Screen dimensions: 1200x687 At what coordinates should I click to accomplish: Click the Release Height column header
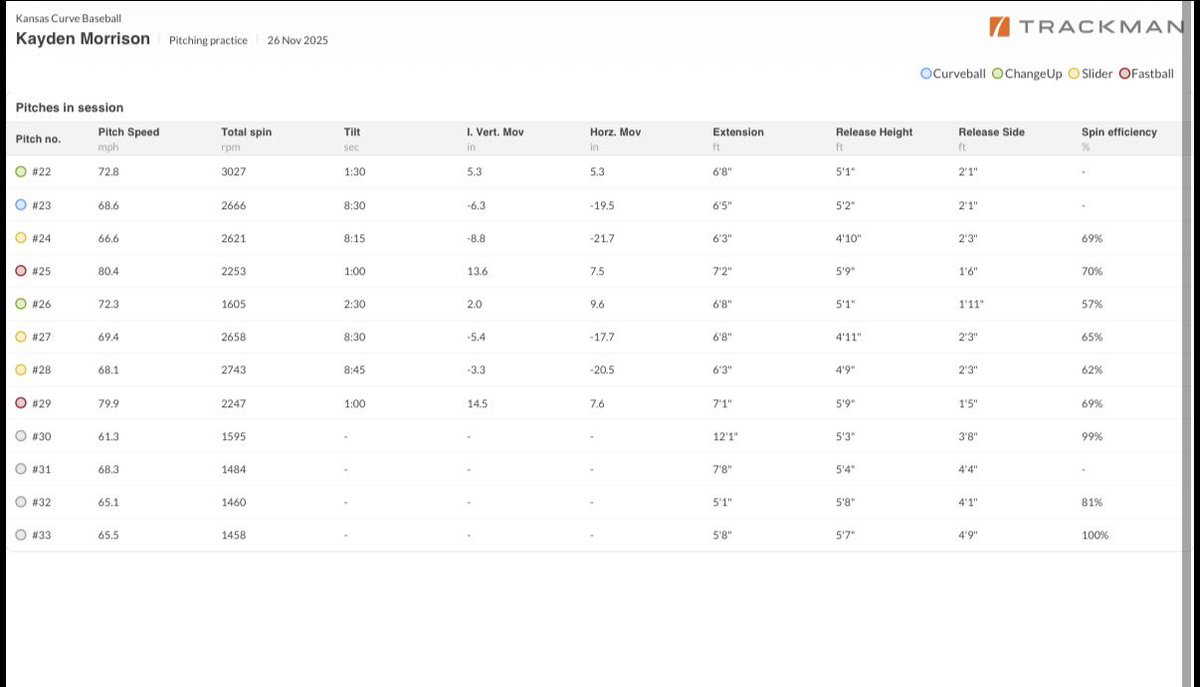click(x=874, y=132)
